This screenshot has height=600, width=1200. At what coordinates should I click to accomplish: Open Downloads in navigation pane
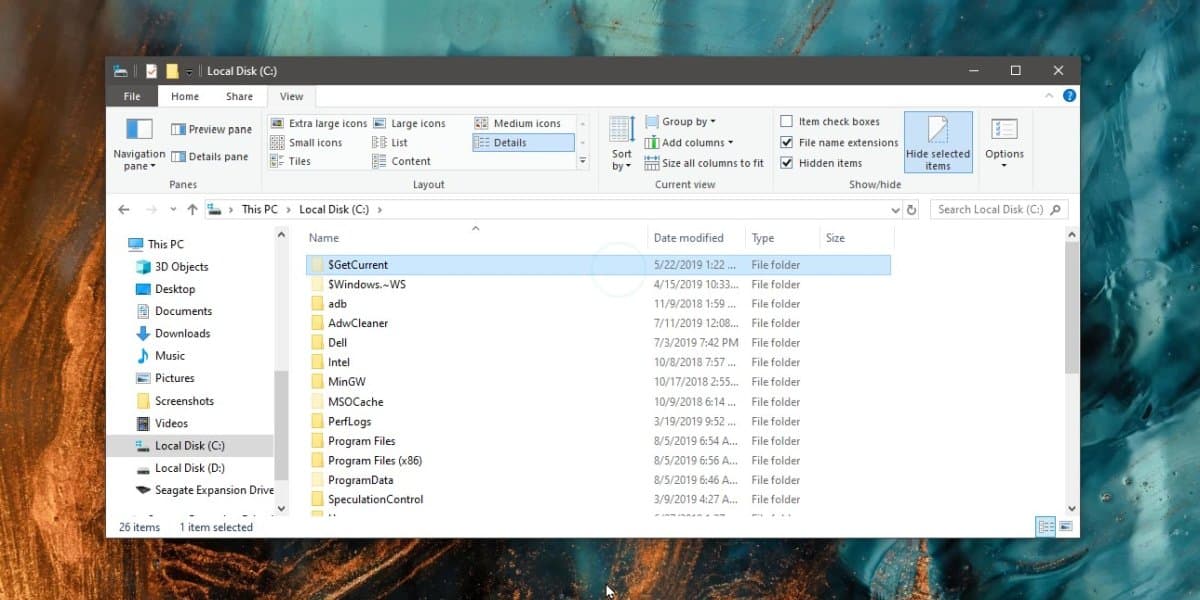172,333
